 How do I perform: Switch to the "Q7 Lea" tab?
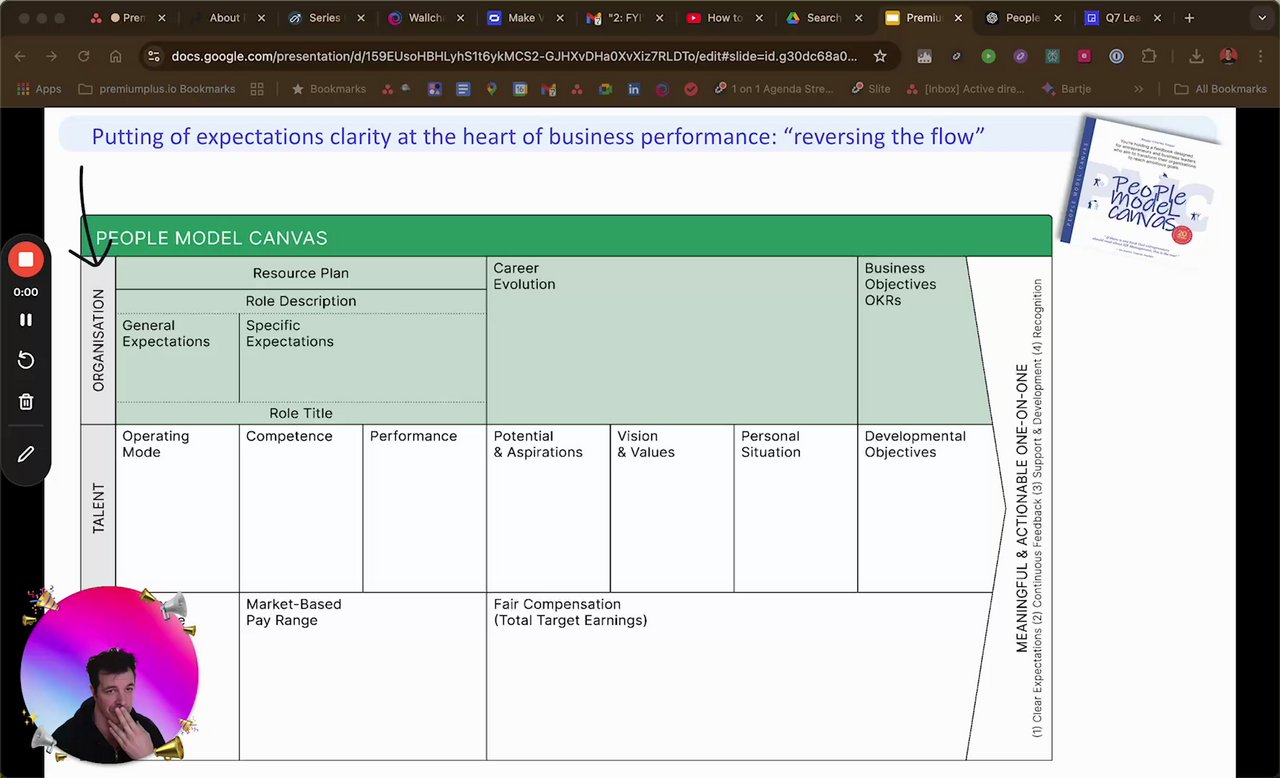pos(1114,18)
